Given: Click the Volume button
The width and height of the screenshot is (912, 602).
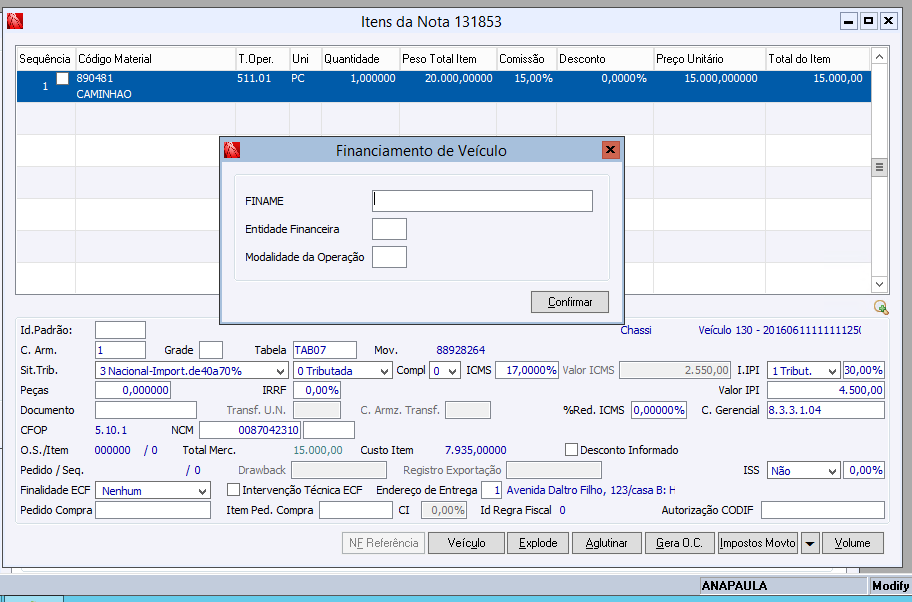Looking at the screenshot, I should click(853, 543).
